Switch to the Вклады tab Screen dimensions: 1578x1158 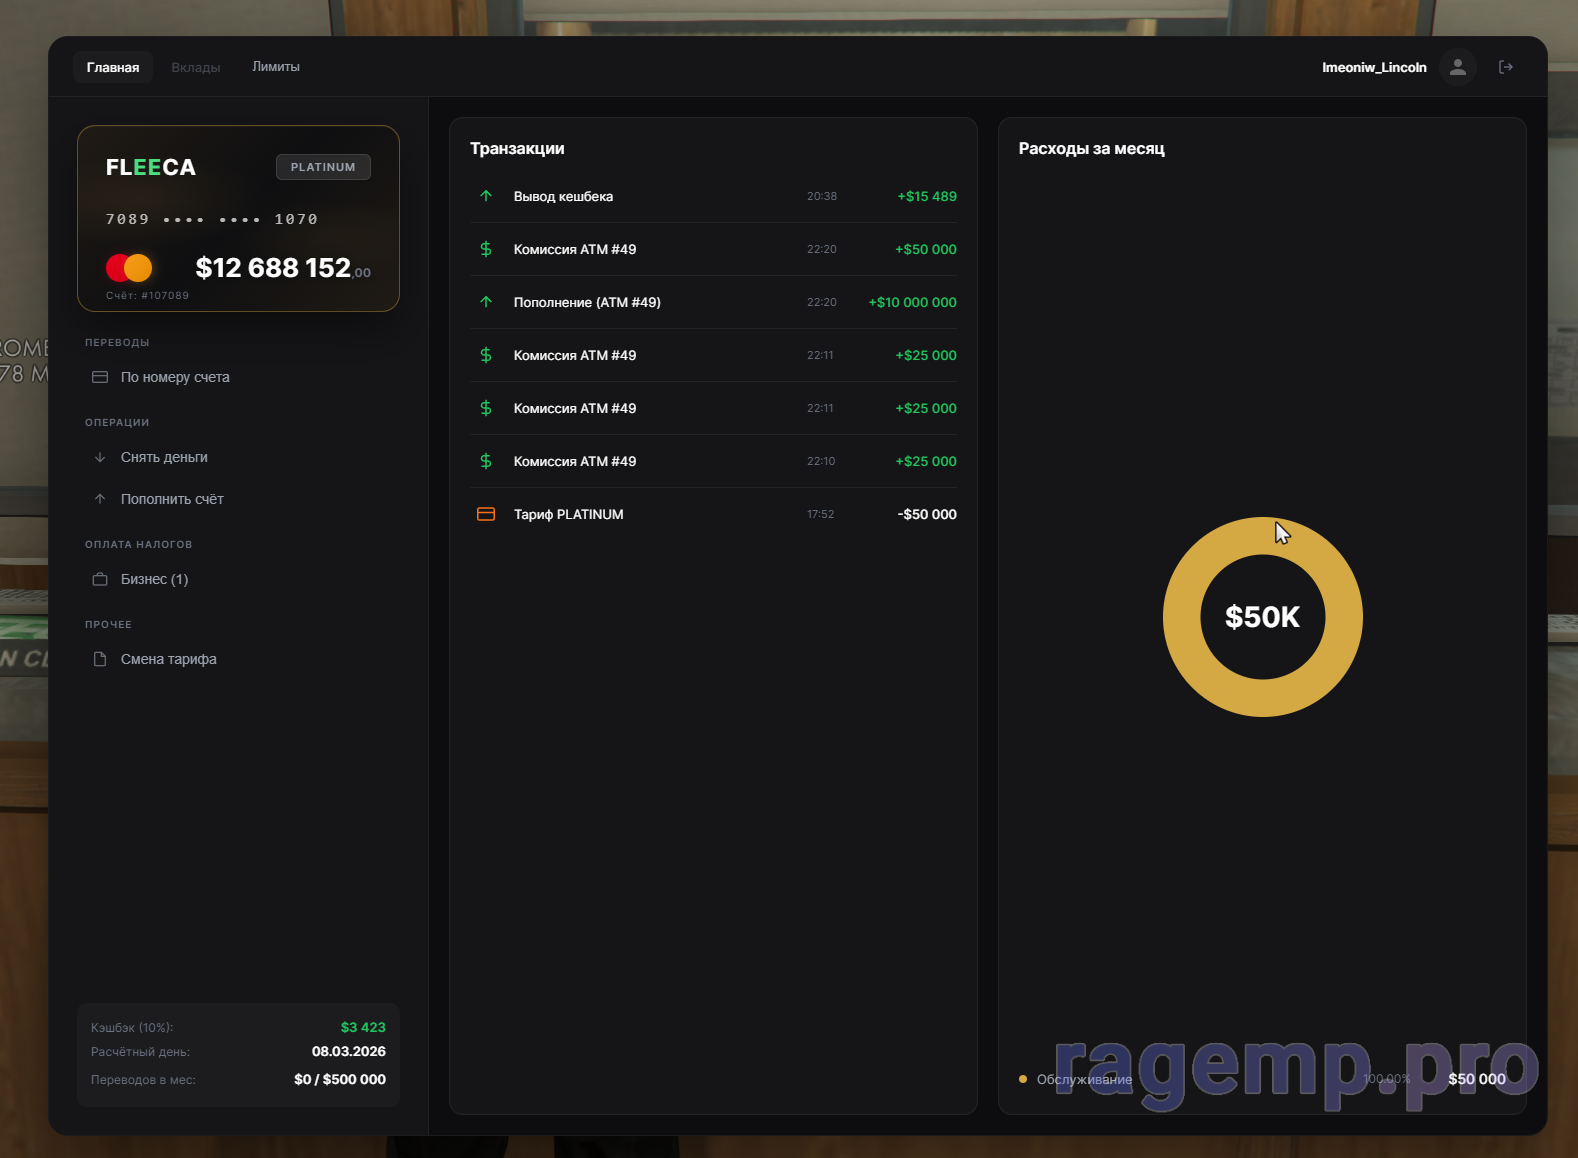195,67
